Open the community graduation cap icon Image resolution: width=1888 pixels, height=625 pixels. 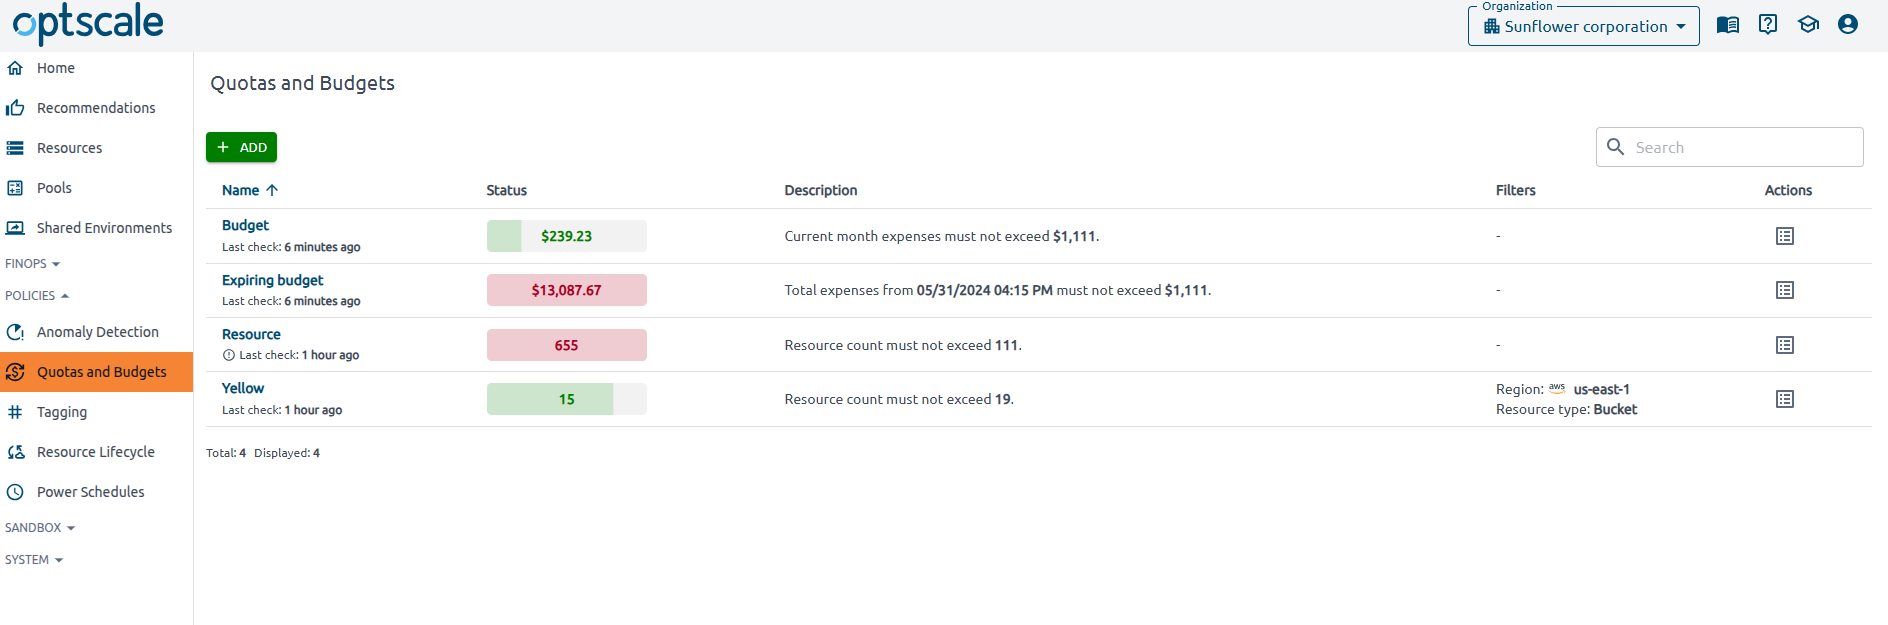point(1808,25)
